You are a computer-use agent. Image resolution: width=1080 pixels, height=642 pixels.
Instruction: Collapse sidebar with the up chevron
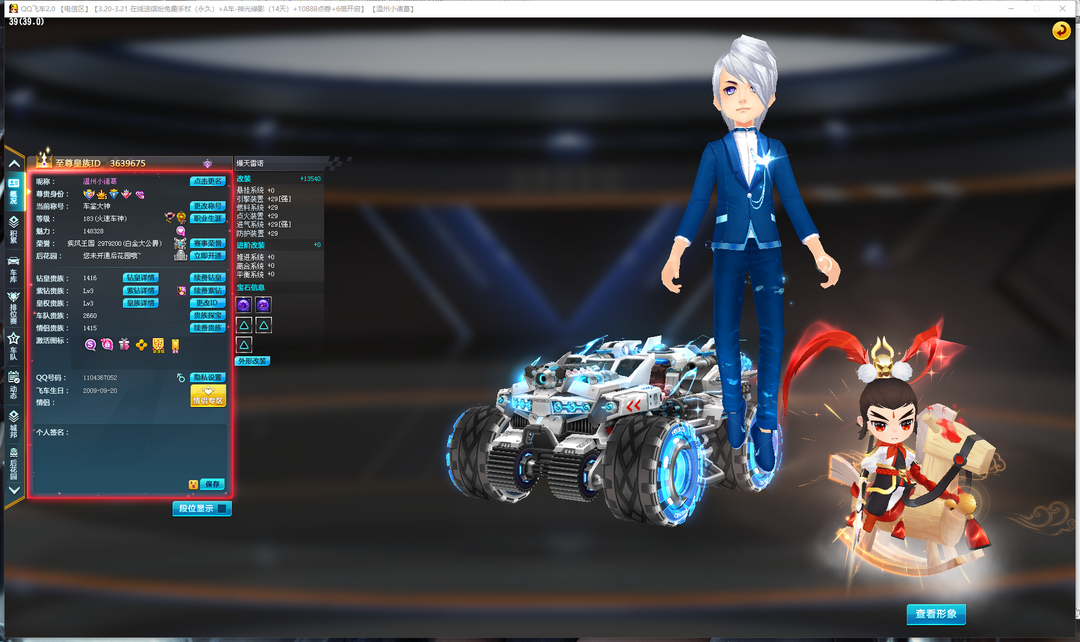click(14, 164)
